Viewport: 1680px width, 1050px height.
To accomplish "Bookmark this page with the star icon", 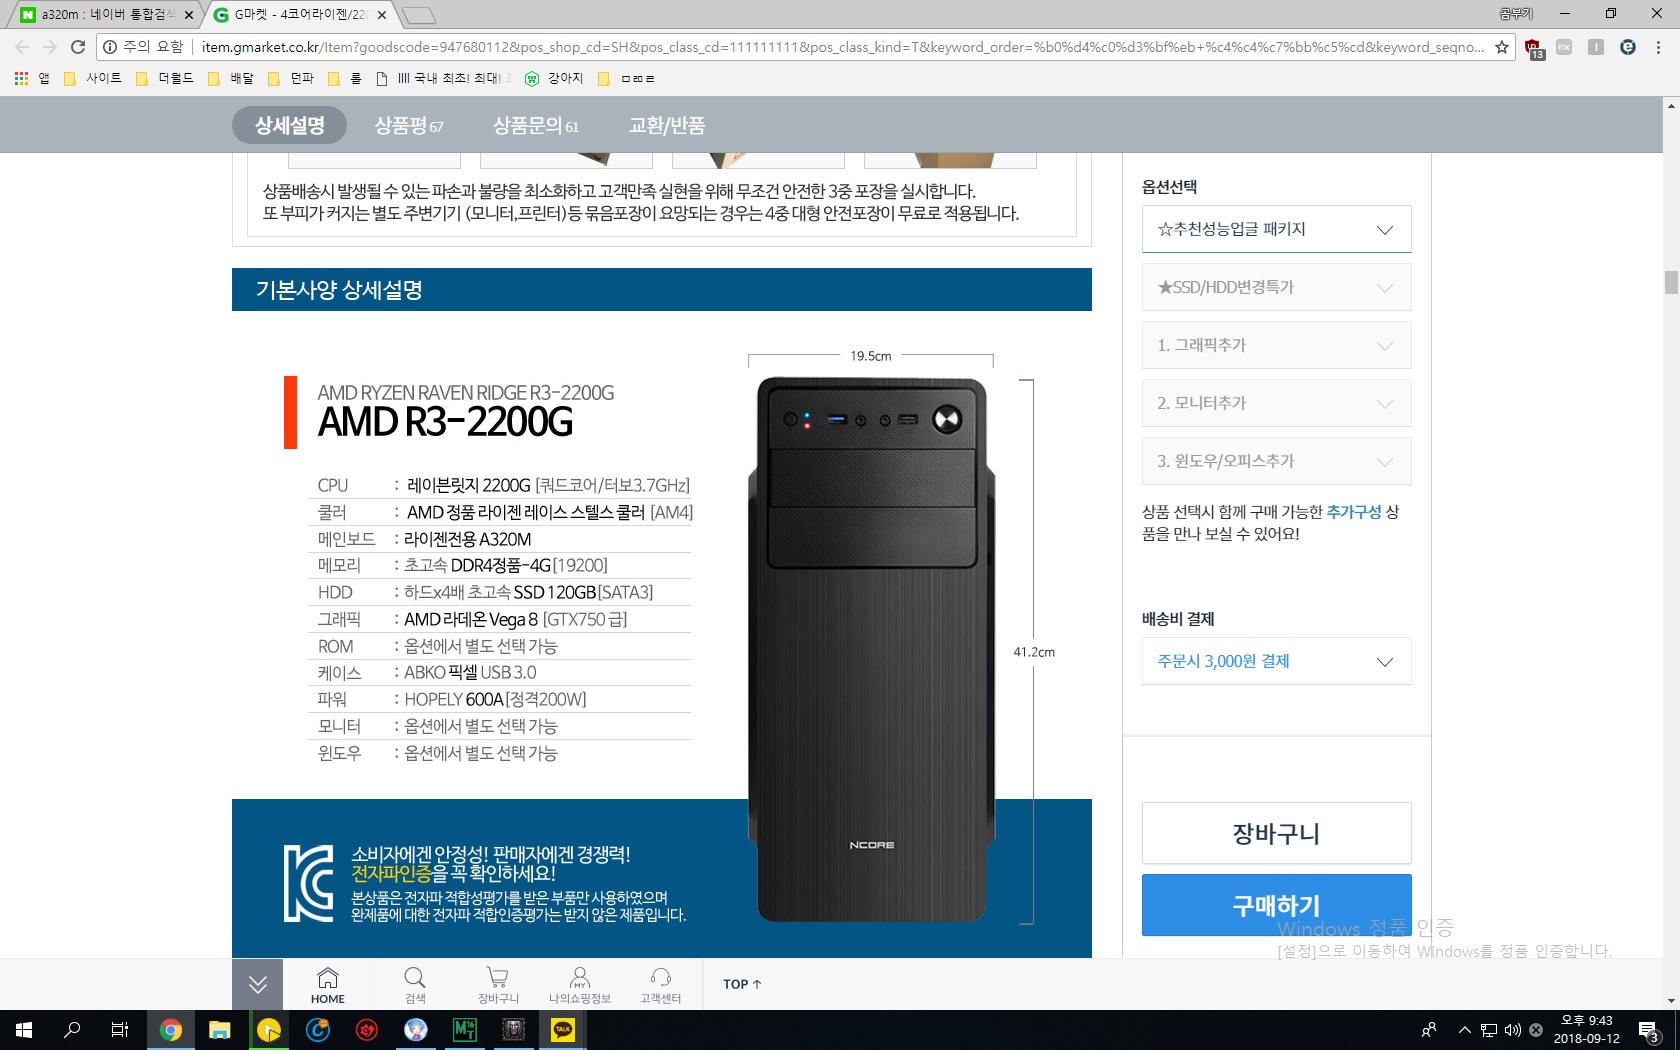I will click(x=1502, y=47).
